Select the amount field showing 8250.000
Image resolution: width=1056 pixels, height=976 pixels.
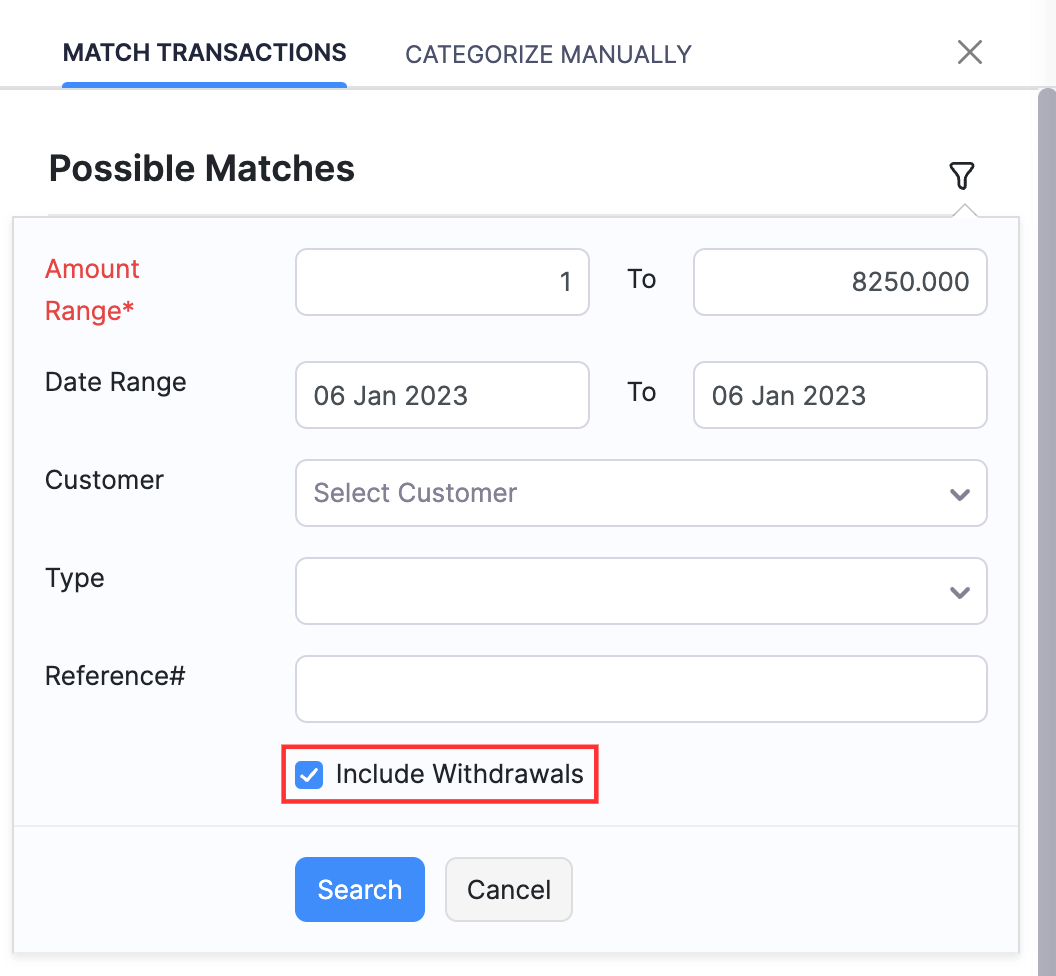(x=839, y=282)
